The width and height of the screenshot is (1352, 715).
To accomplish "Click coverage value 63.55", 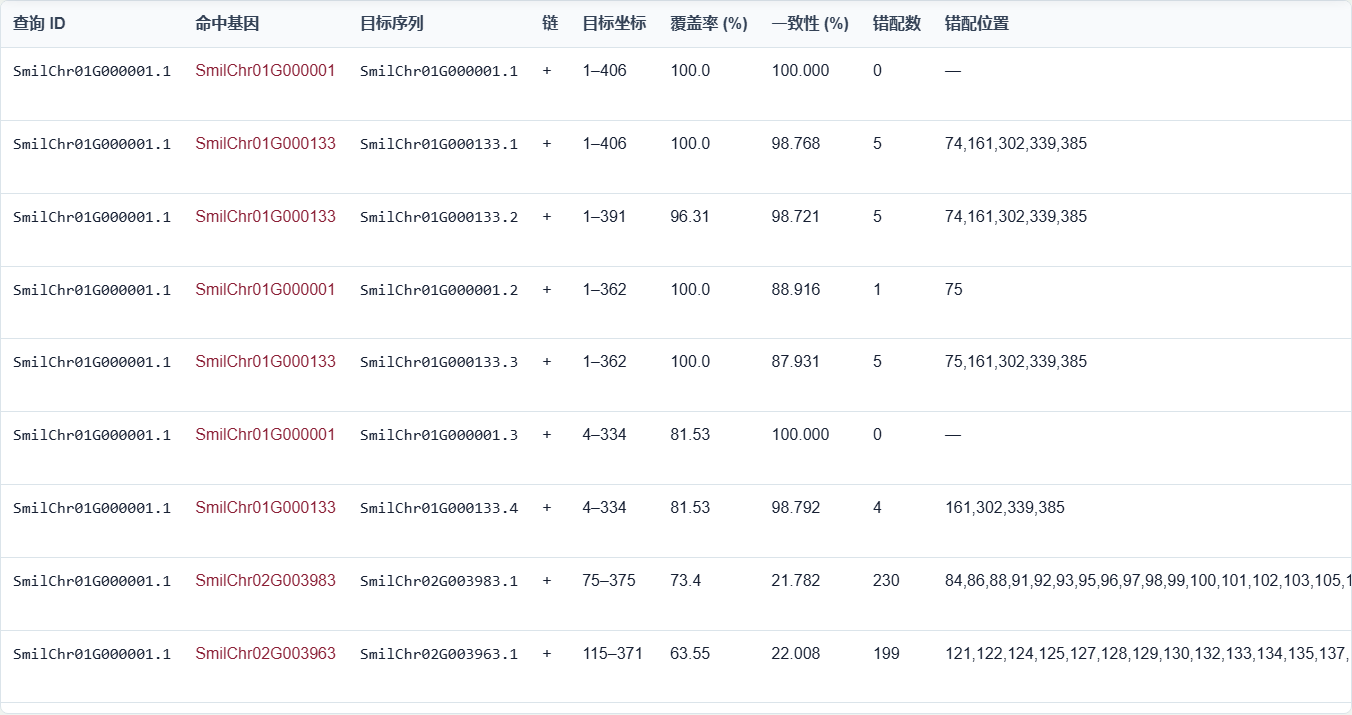I will pyautogui.click(x=690, y=654).
